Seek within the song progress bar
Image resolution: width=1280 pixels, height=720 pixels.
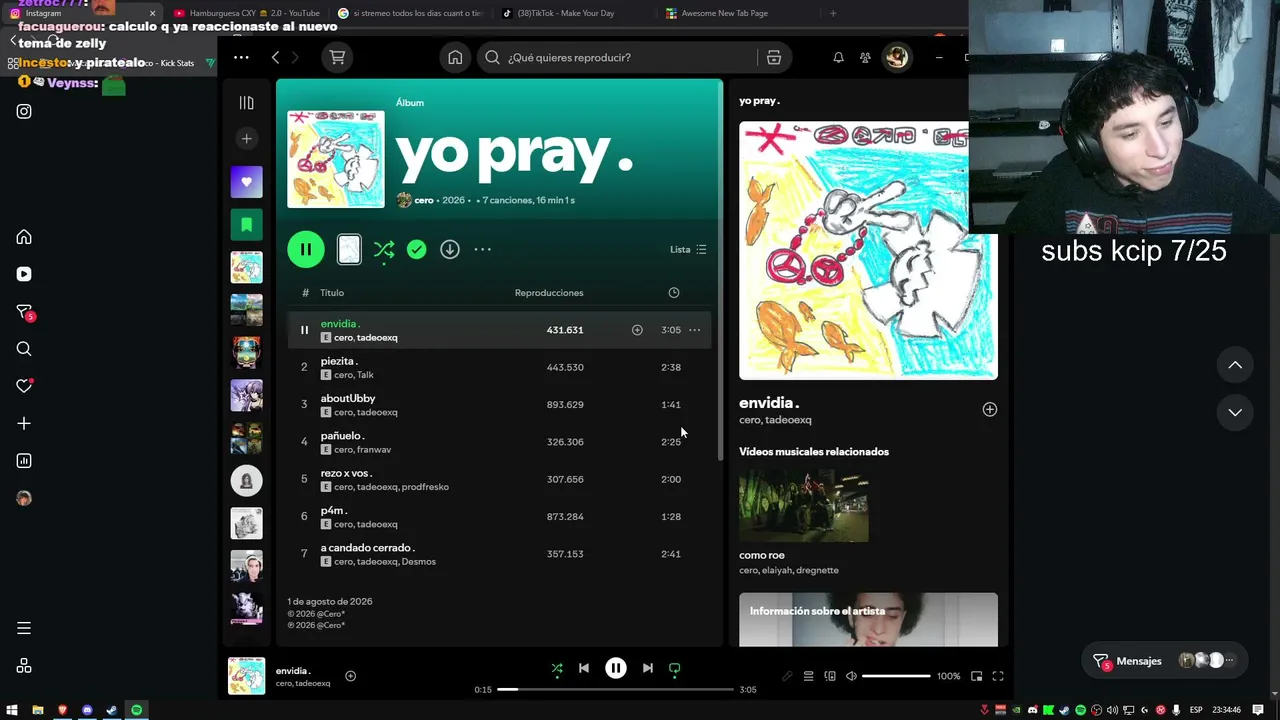(616, 689)
